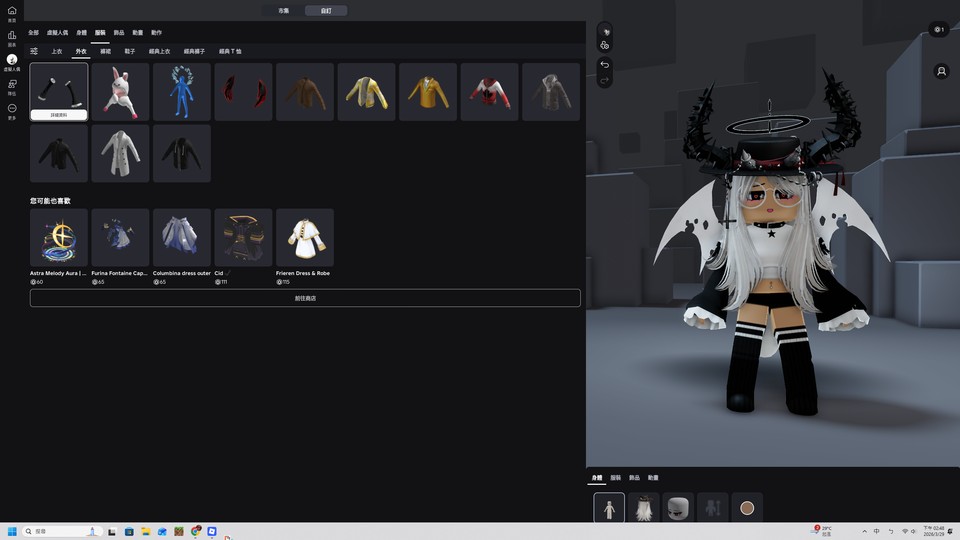Click the Charts icon in the sidebar
960x540 pixels.
[x=12, y=36]
